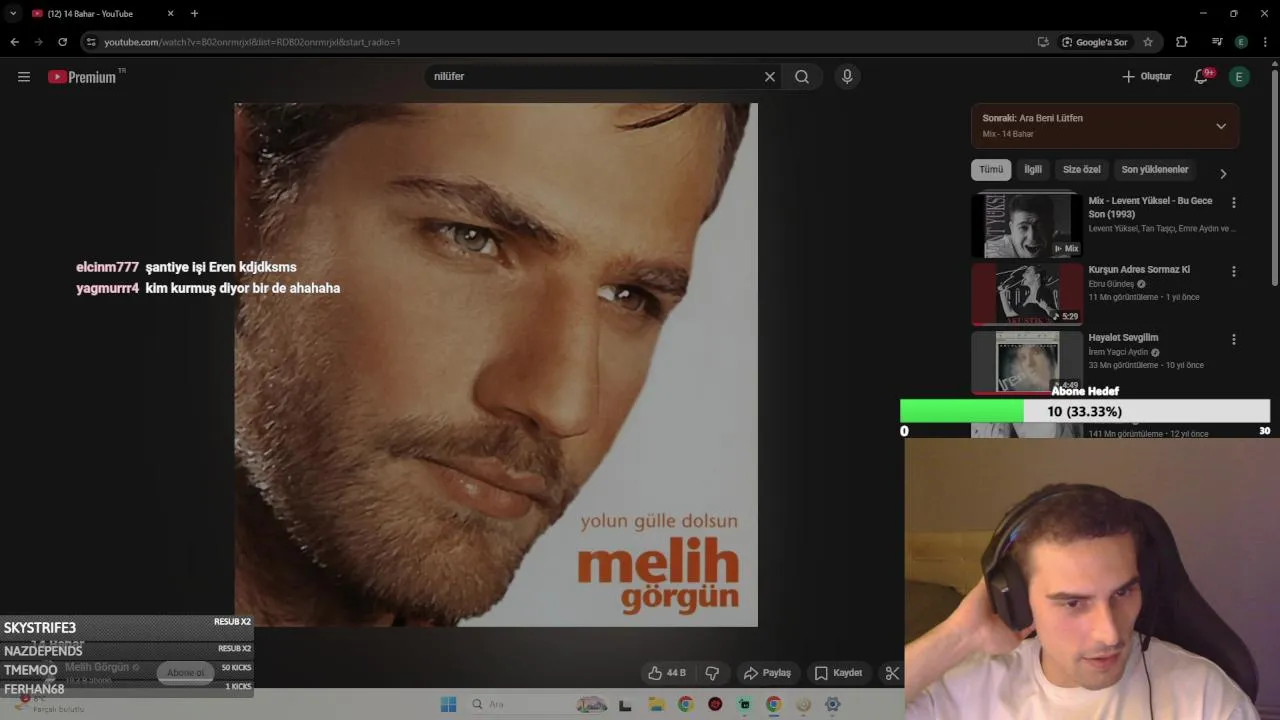Bookmark this page with the star

tap(1148, 42)
